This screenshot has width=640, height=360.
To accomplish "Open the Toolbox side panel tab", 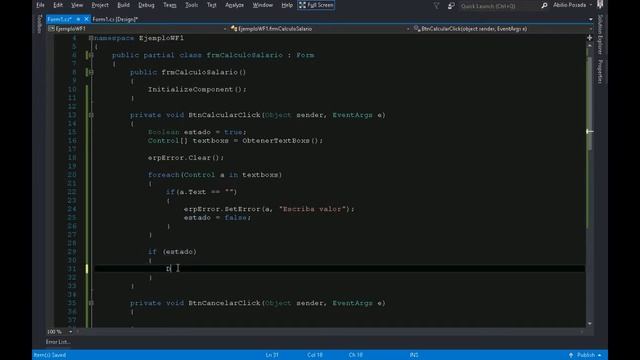I will [x=40, y=24].
